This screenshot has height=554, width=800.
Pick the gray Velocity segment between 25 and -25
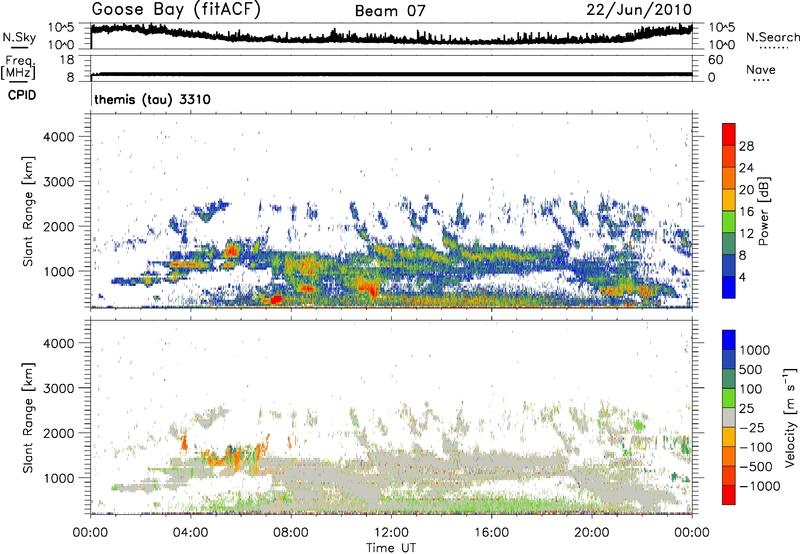(729, 417)
